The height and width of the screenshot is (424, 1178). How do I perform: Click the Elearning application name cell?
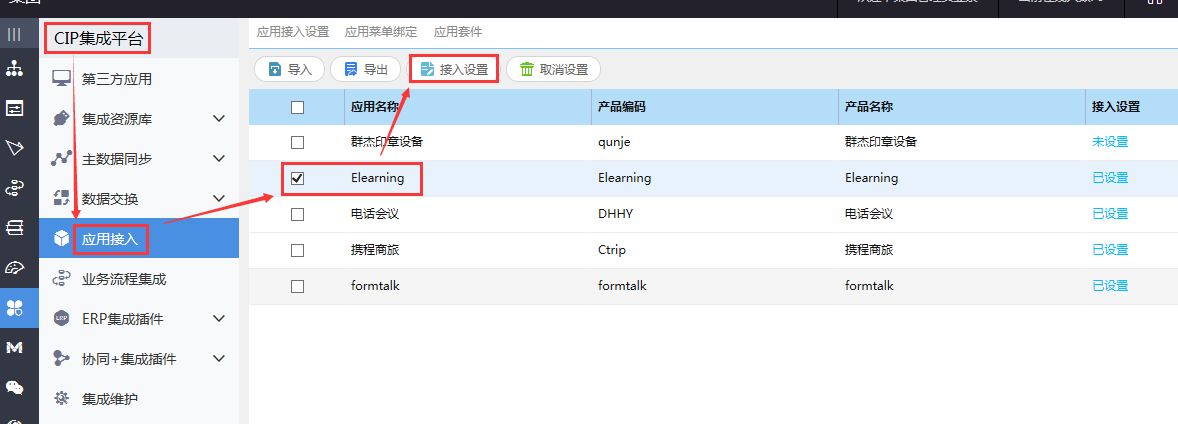point(468,178)
